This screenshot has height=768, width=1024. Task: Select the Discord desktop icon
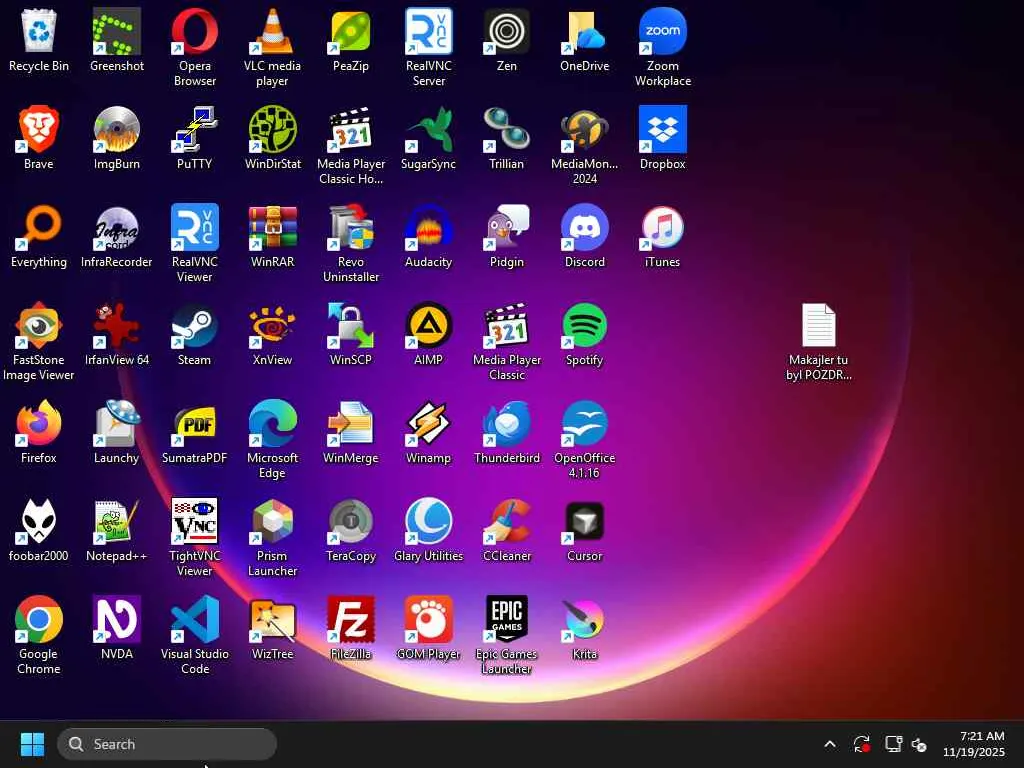pos(584,229)
